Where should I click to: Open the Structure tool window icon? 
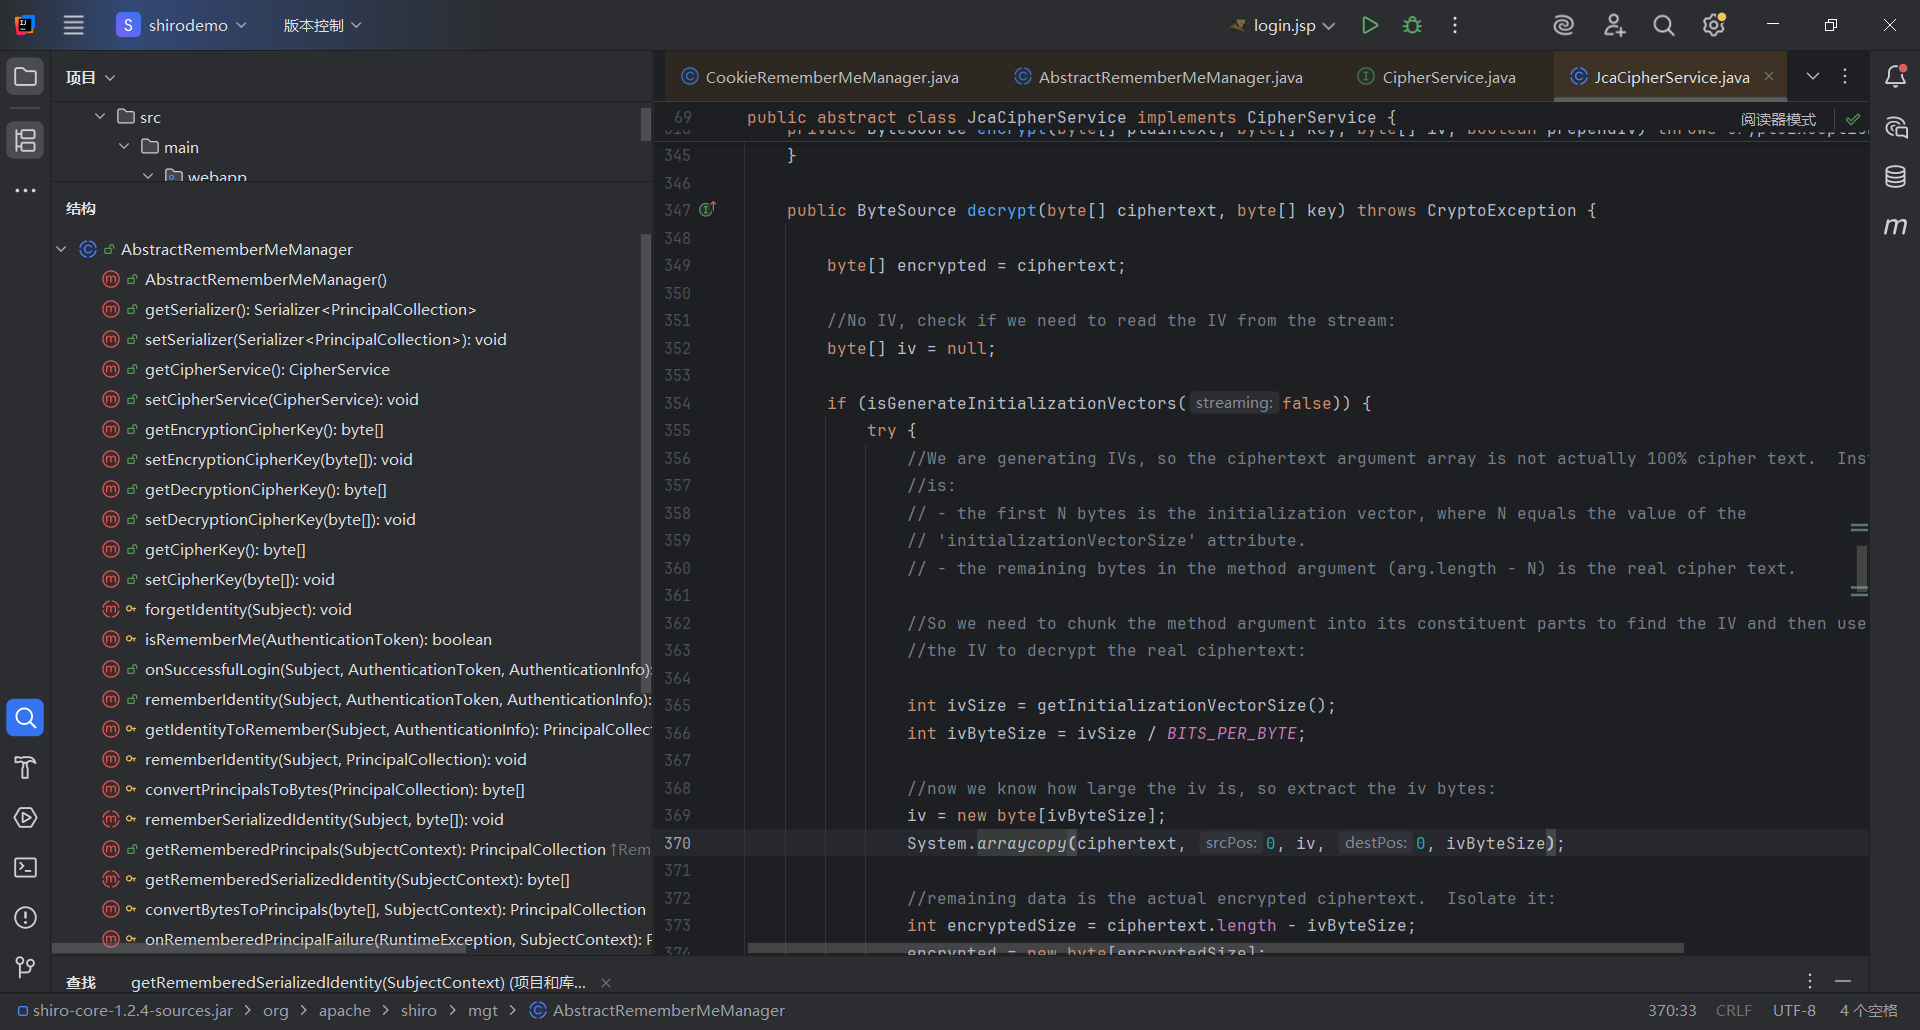tap(25, 140)
